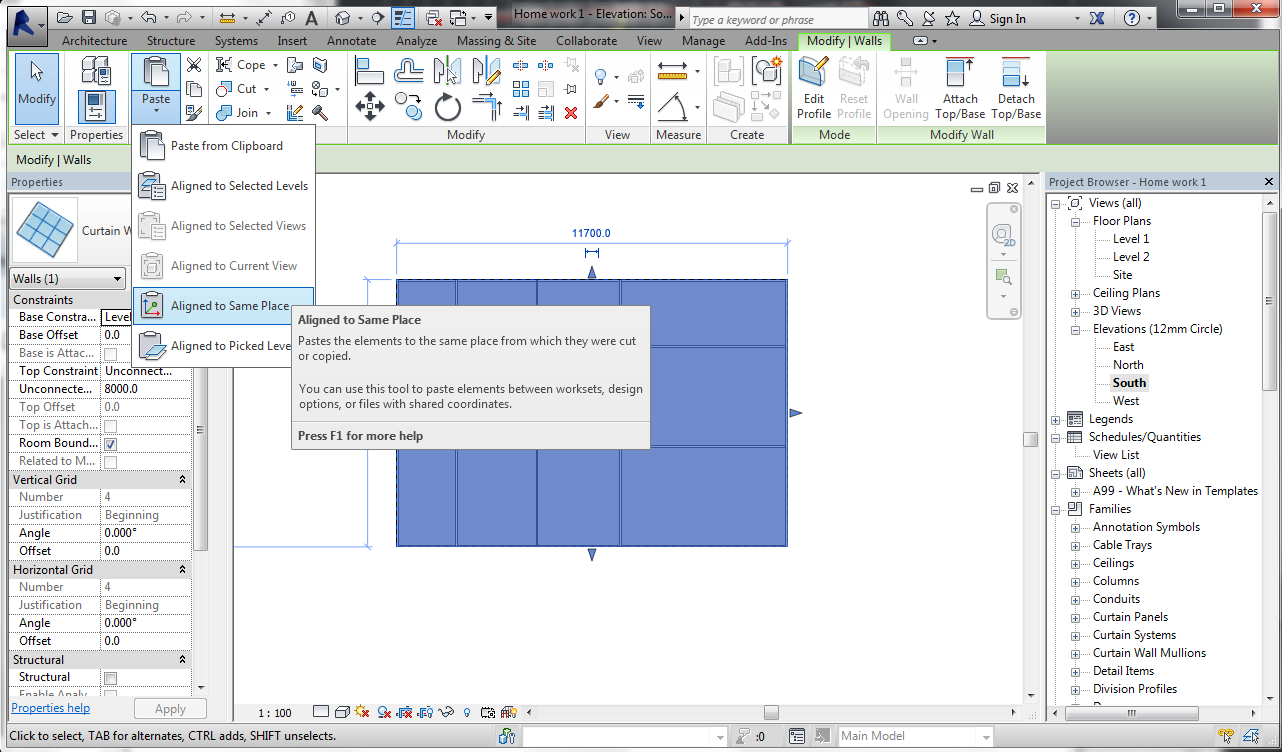The width and height of the screenshot is (1282, 752).
Task: Select the Cope tool
Action: [x=243, y=64]
